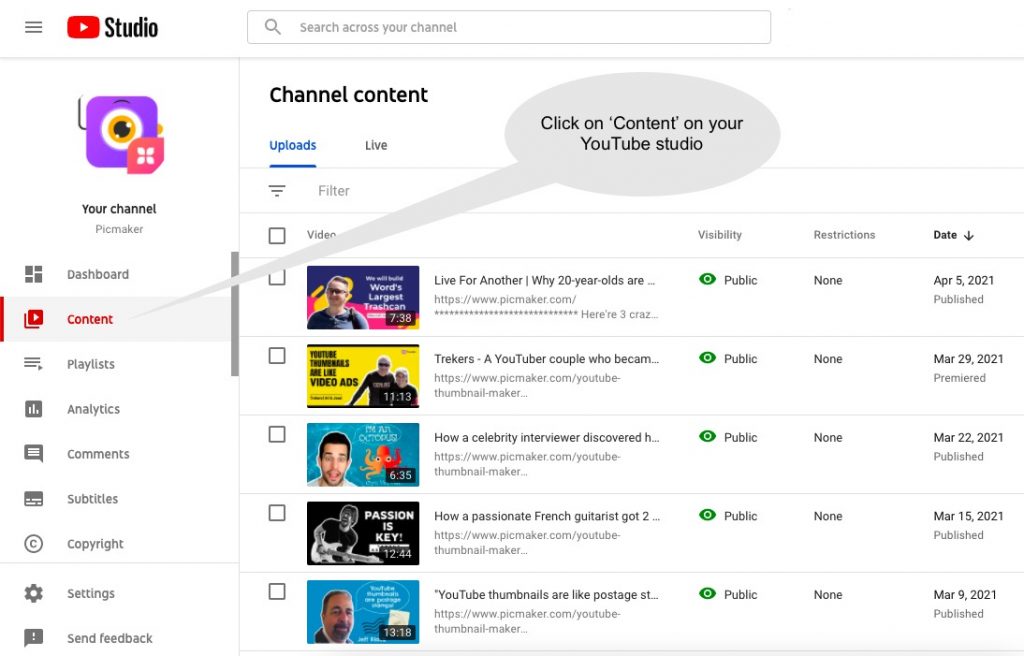Image resolution: width=1024 pixels, height=656 pixels.
Task: Open Dashboard from the sidebar
Action: tap(98, 274)
